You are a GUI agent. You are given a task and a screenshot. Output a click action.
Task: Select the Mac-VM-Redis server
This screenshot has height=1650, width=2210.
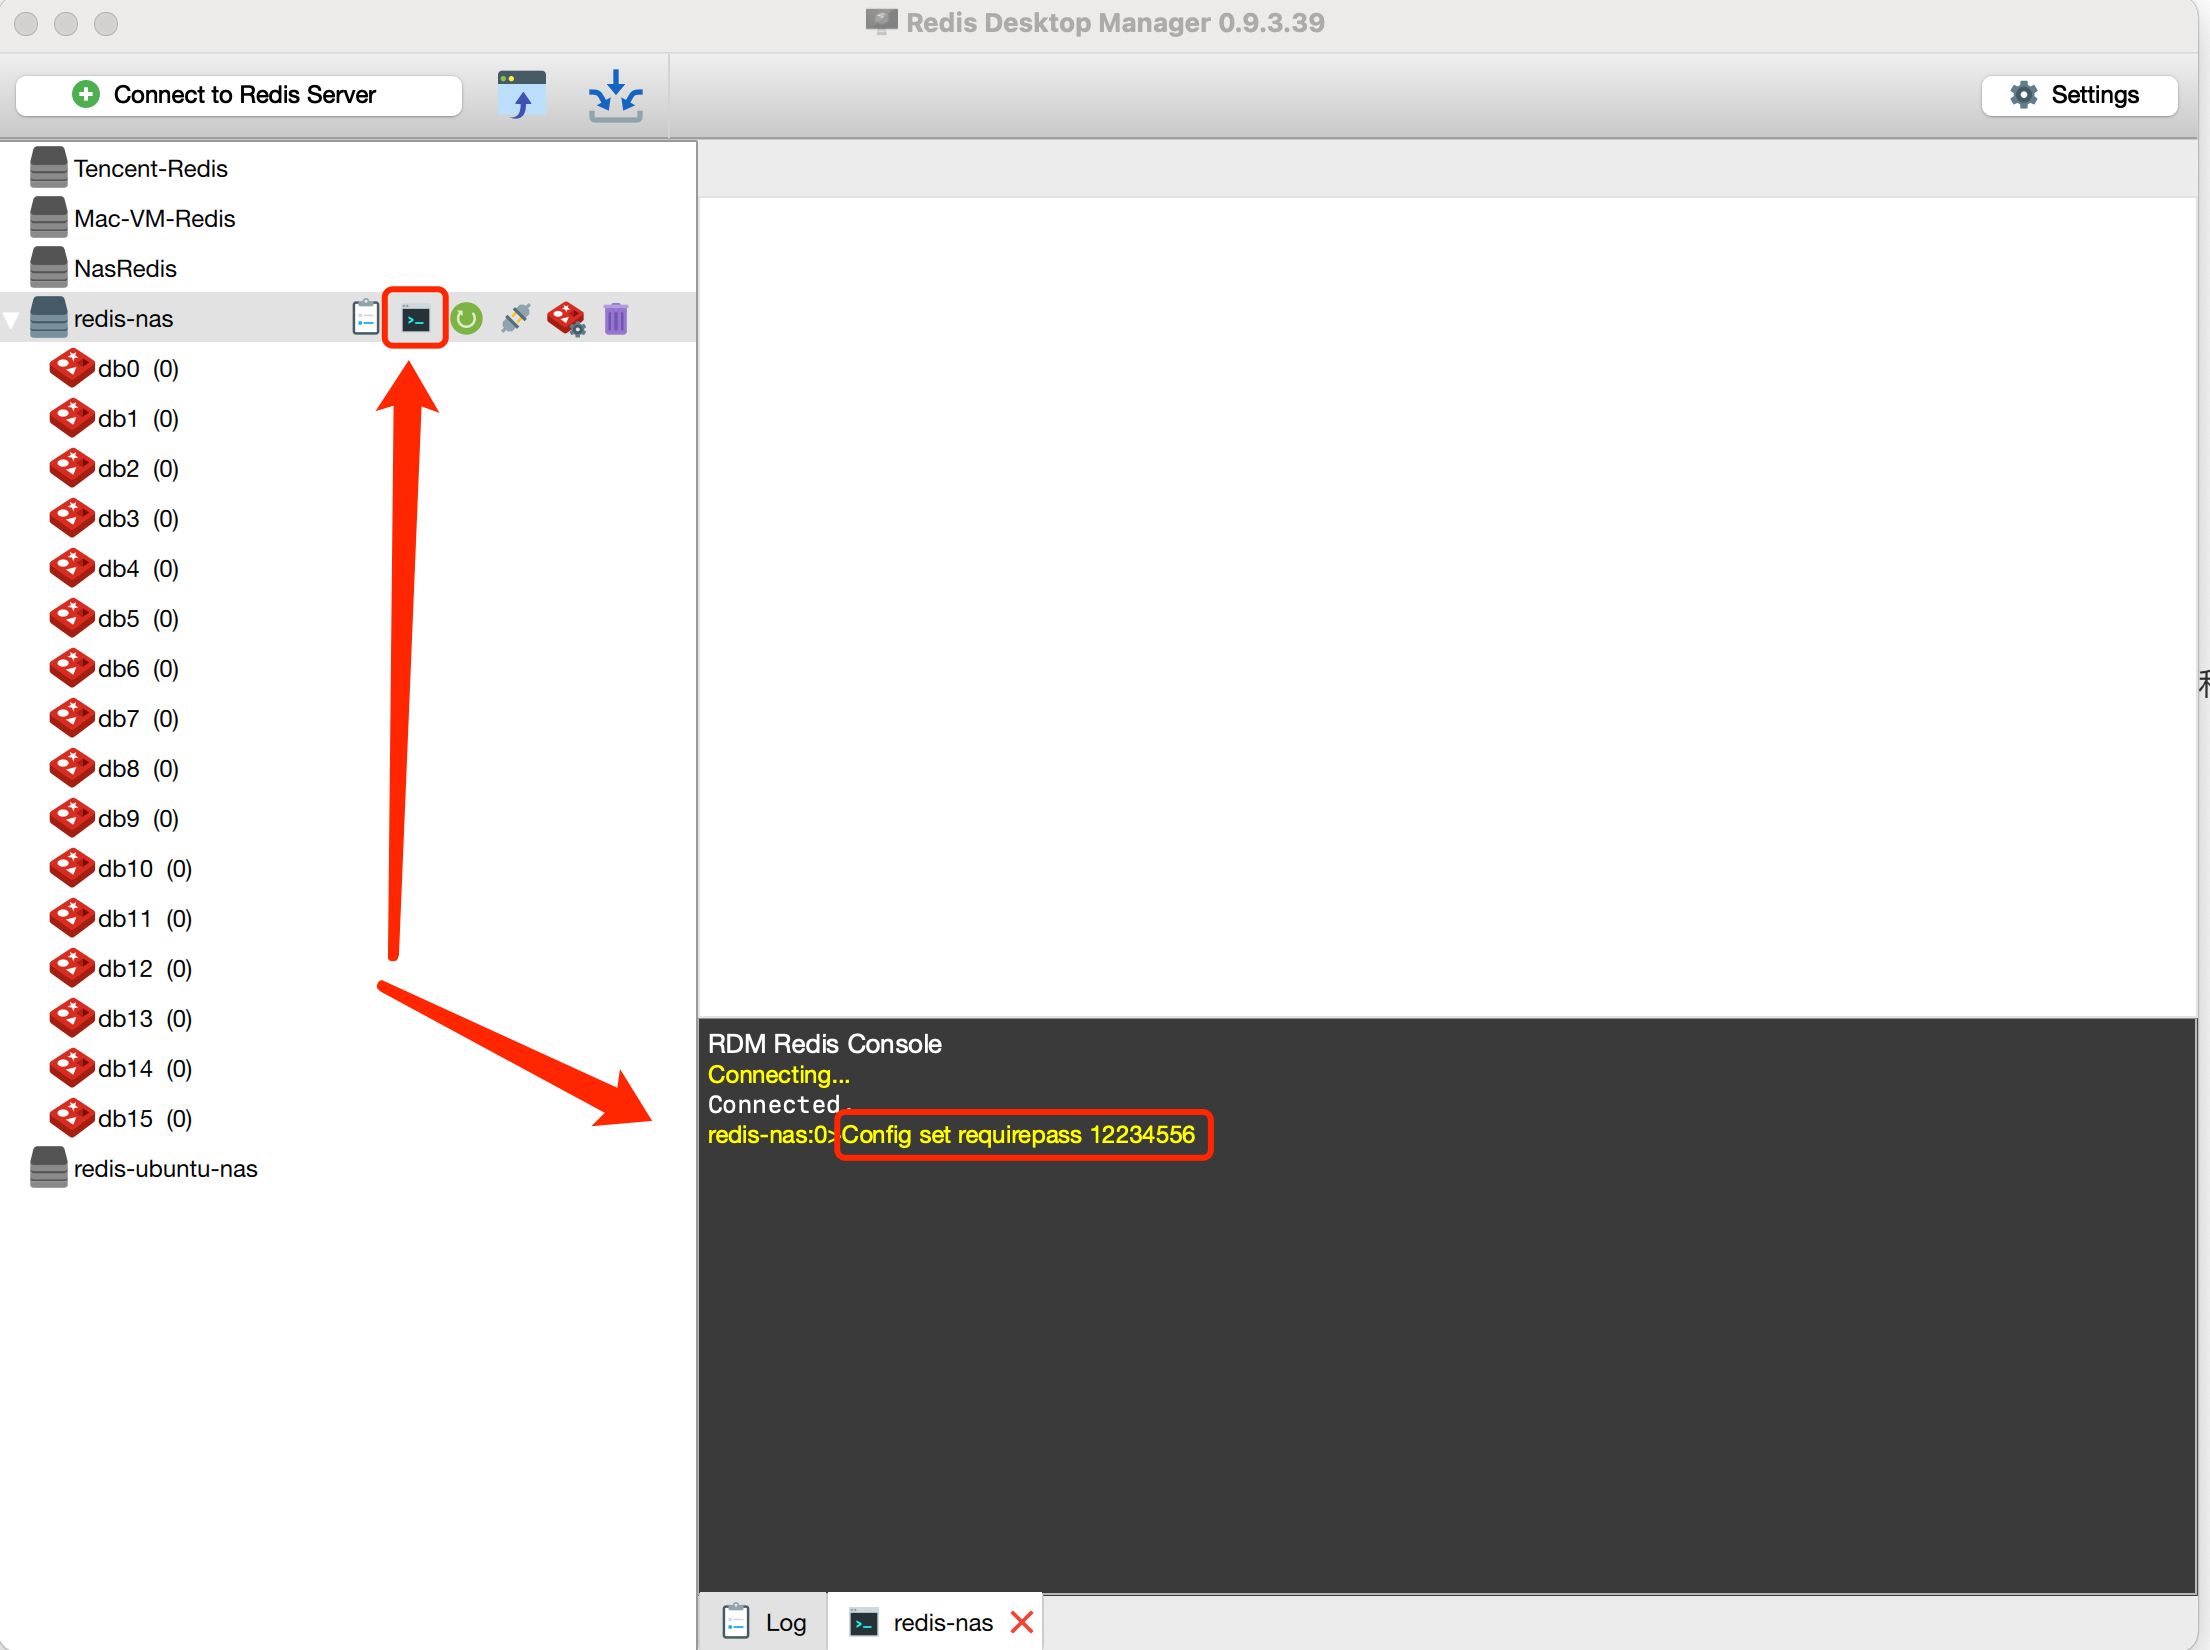coord(154,219)
